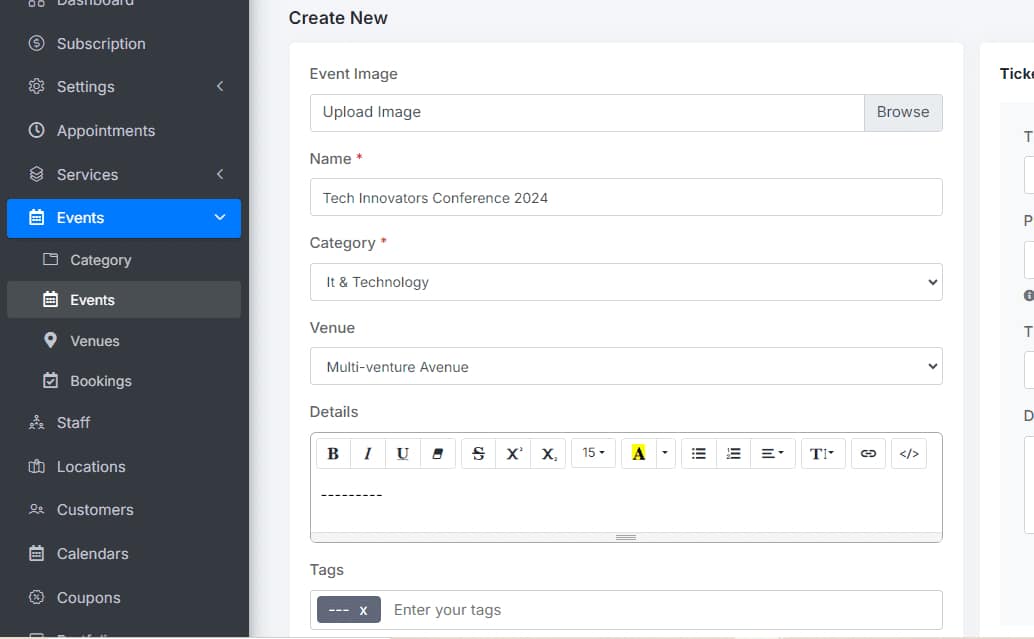
Task: Switch editor to code view
Action: 908,453
